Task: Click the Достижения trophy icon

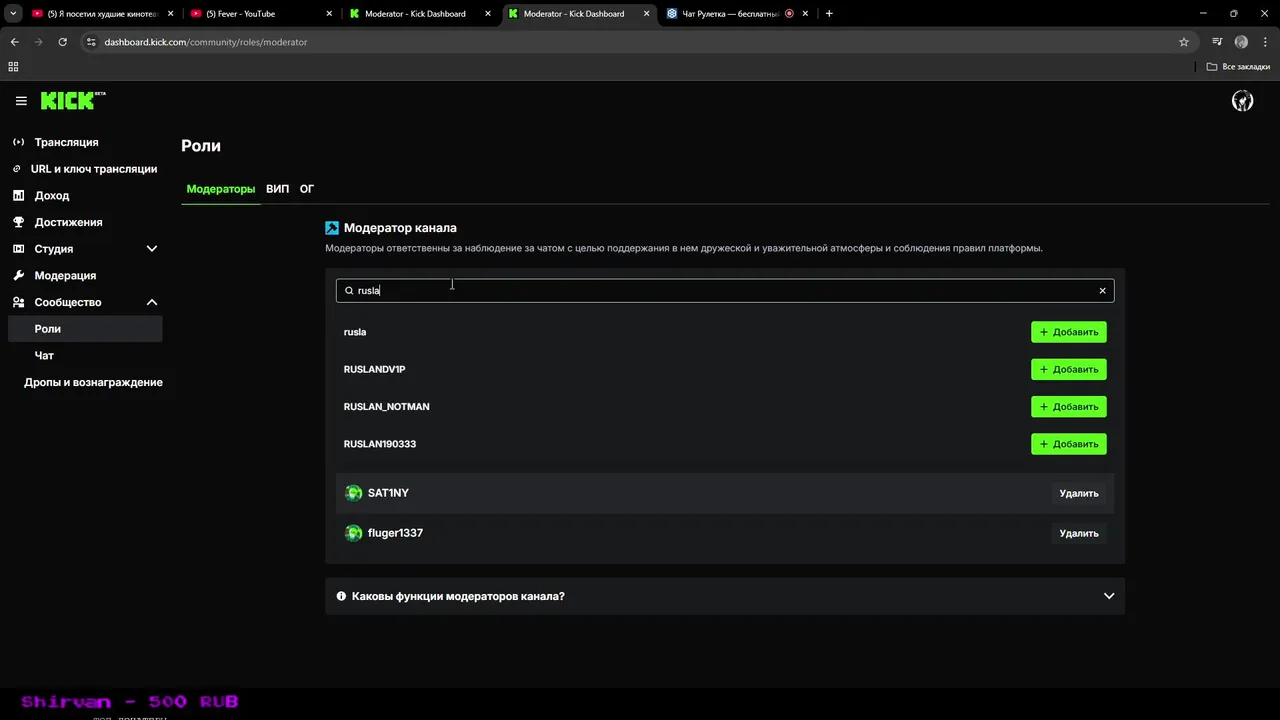Action: (x=18, y=222)
